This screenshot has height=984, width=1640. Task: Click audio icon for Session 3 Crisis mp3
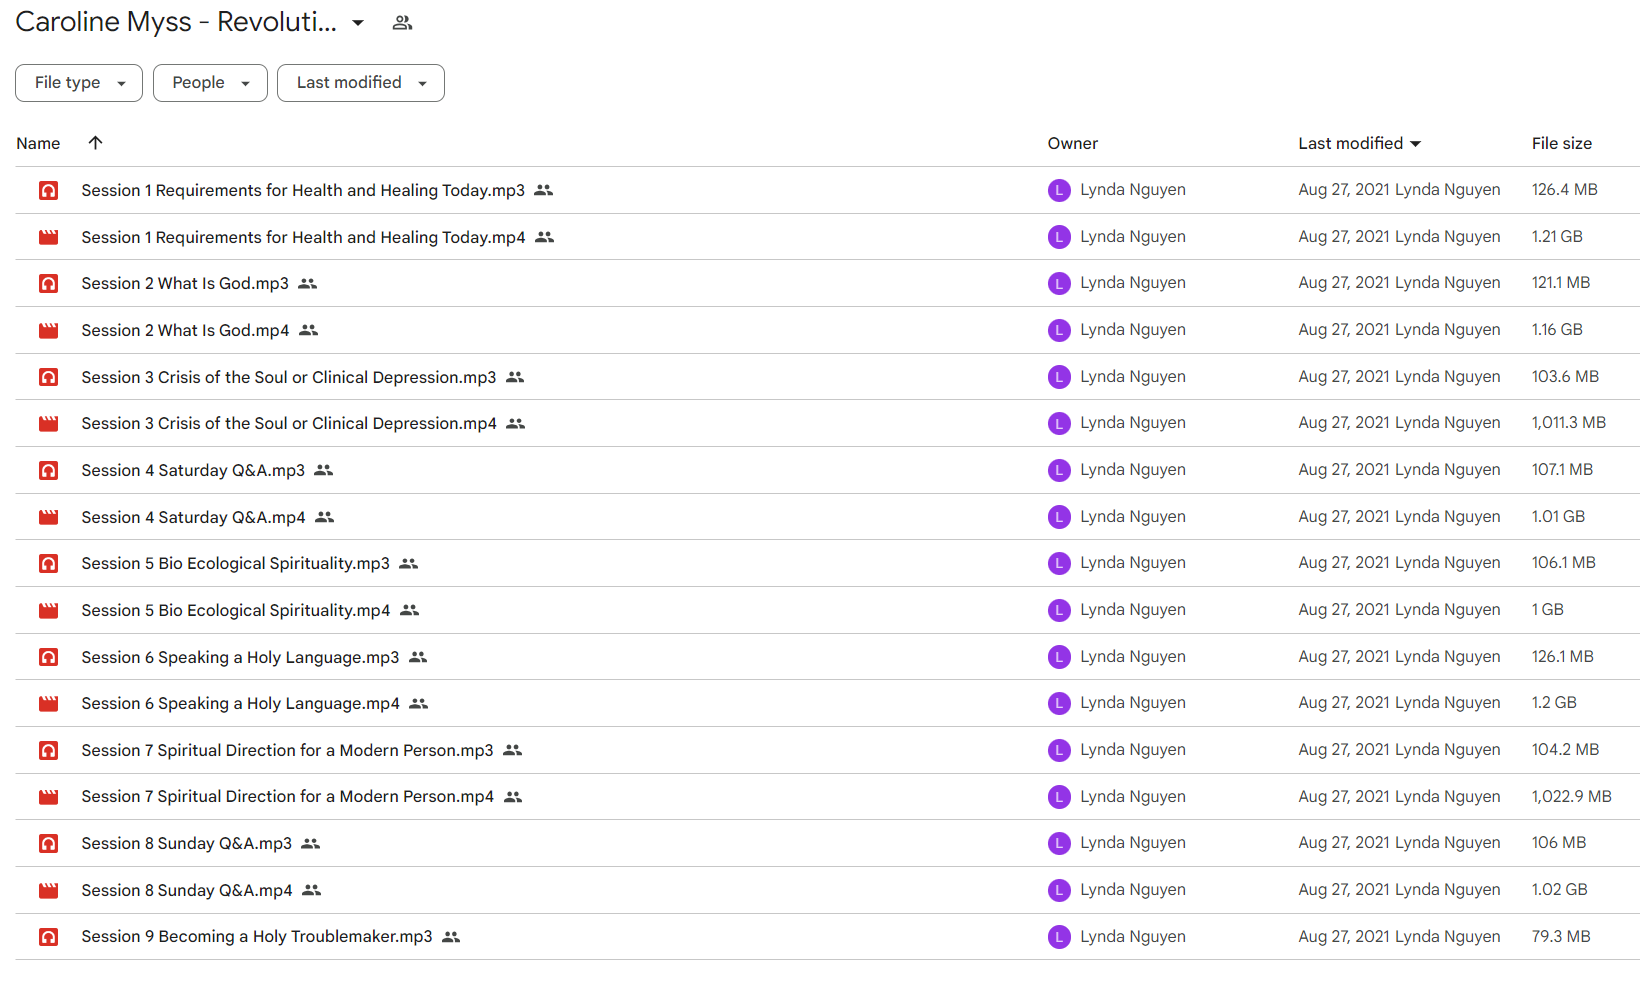pos(48,377)
